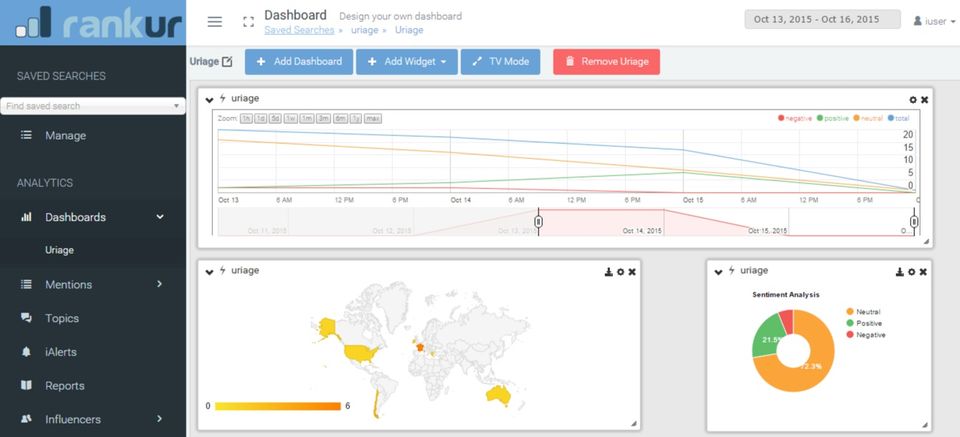Open settings gear on line chart widget
The width and height of the screenshot is (960, 437).
[913, 100]
